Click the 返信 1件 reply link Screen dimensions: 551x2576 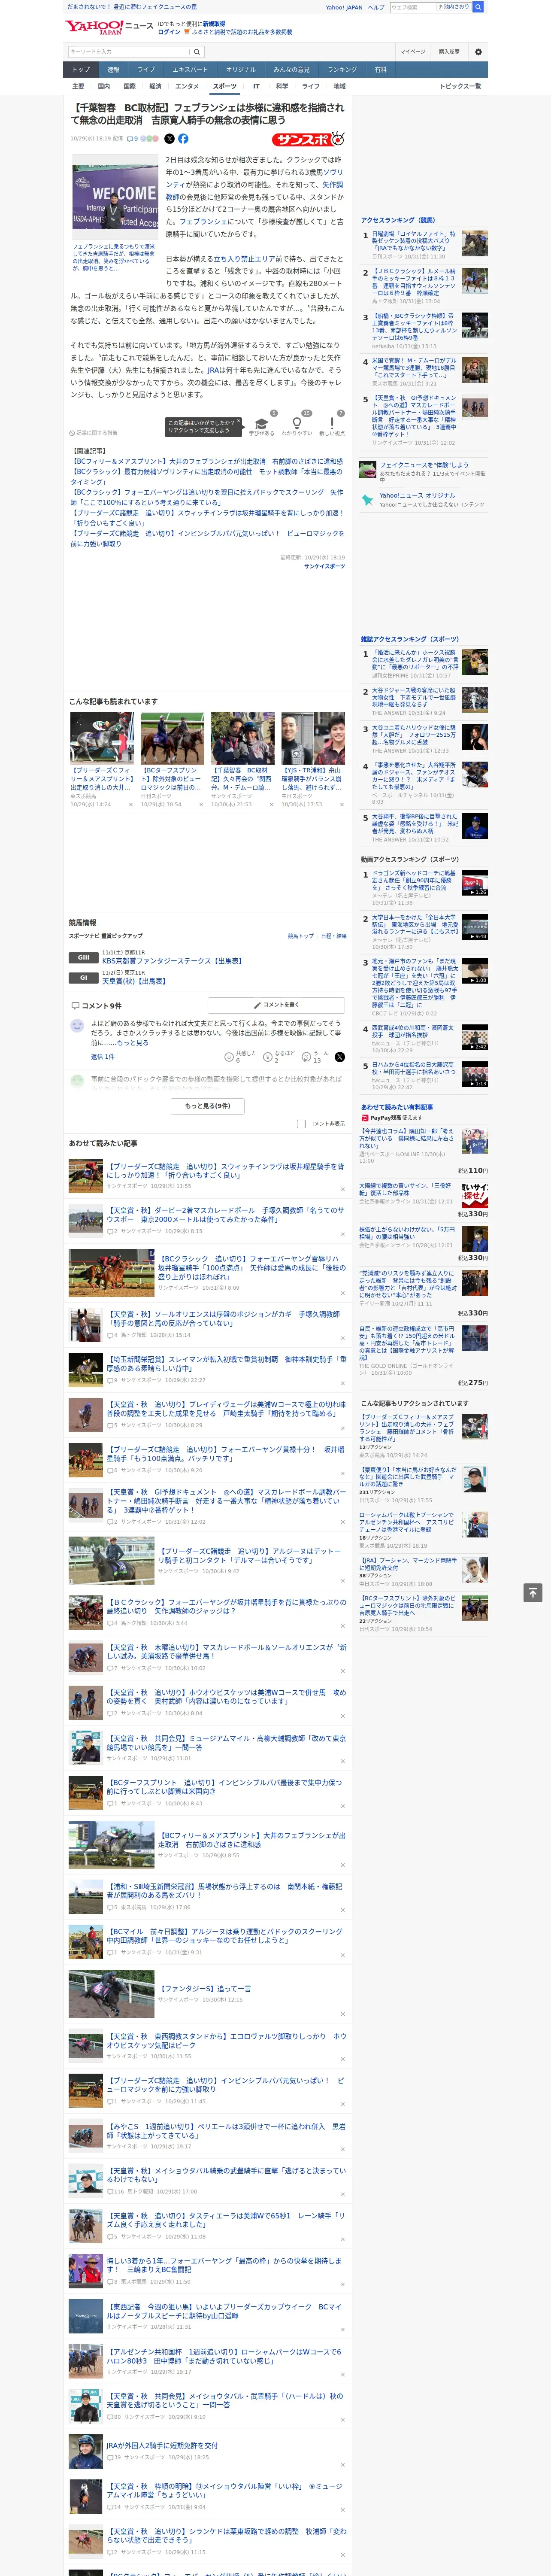103,1056
